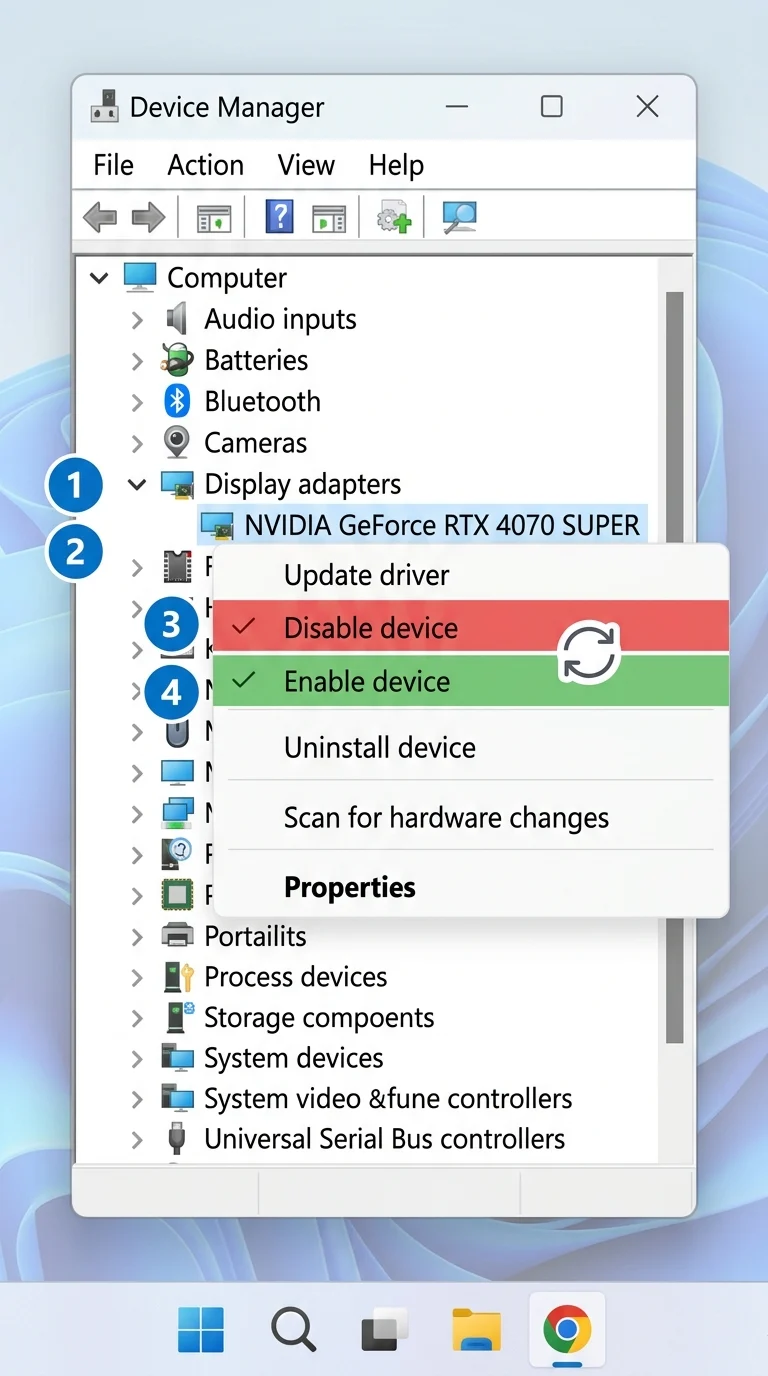
Task: Expand the Bluetooth category
Action: pos(137,402)
